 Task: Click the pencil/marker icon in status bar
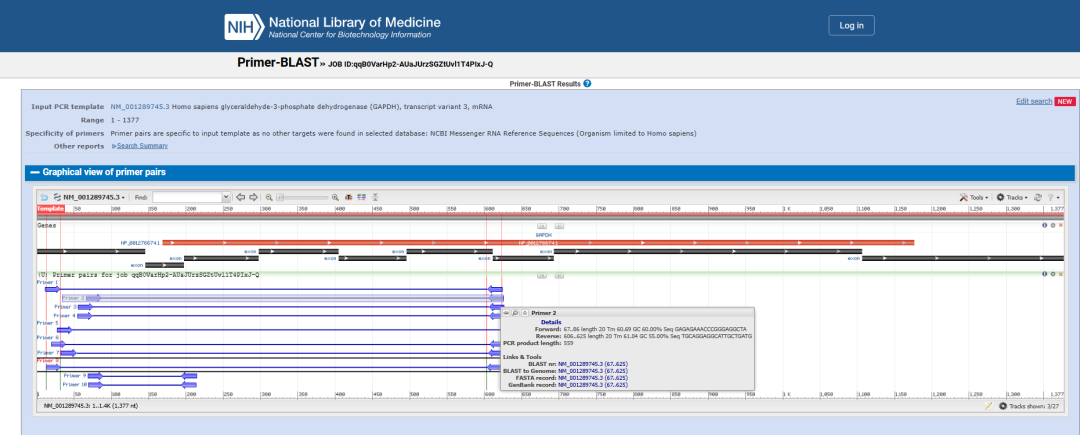pos(988,406)
